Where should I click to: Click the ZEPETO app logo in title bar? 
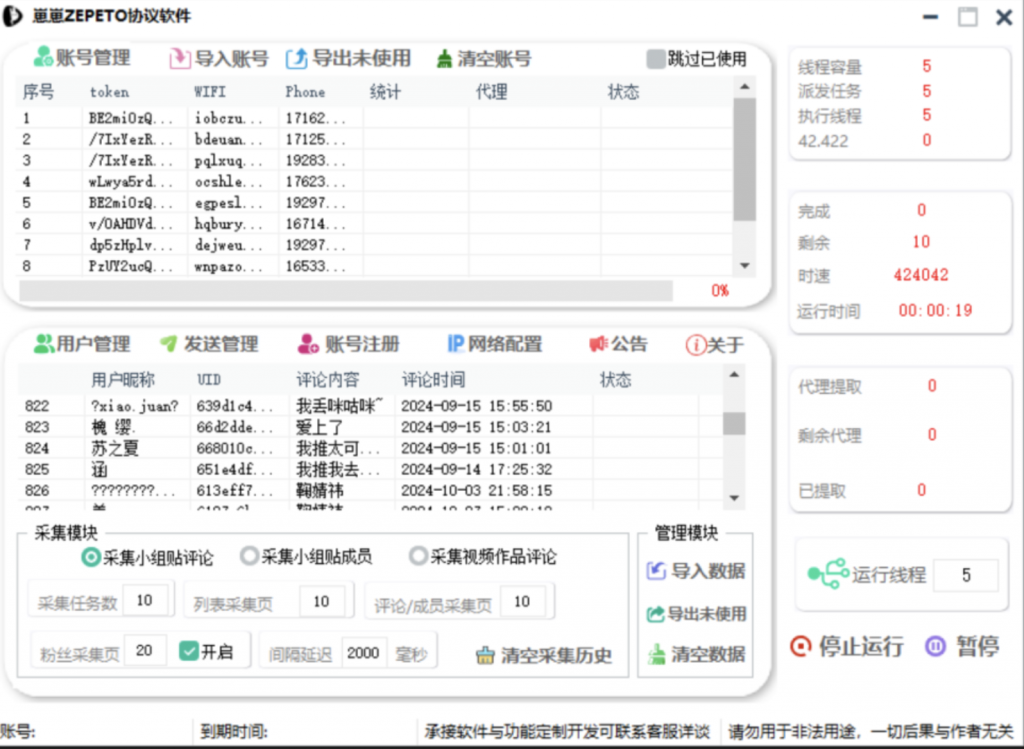point(13,16)
